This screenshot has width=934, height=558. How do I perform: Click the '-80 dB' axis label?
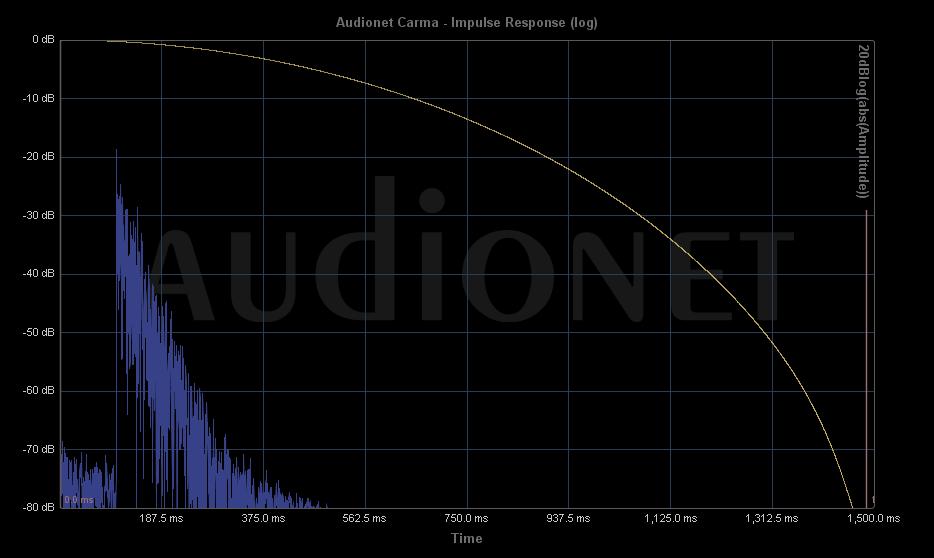click(x=38, y=507)
